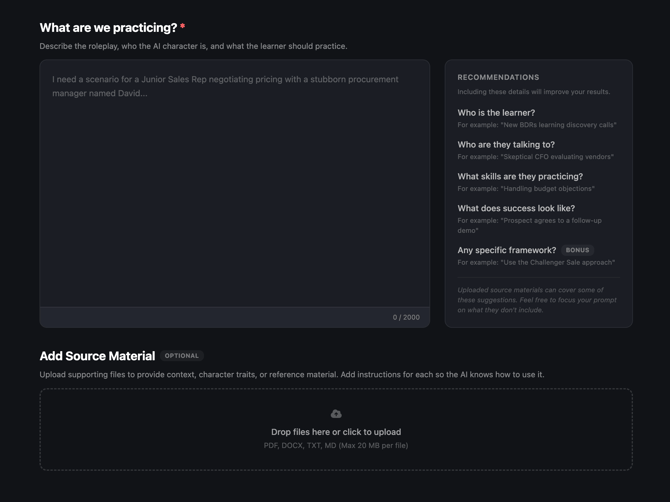The image size is (670, 502).
Task: Click the 'Add Source Material' heading
Action: coord(97,356)
